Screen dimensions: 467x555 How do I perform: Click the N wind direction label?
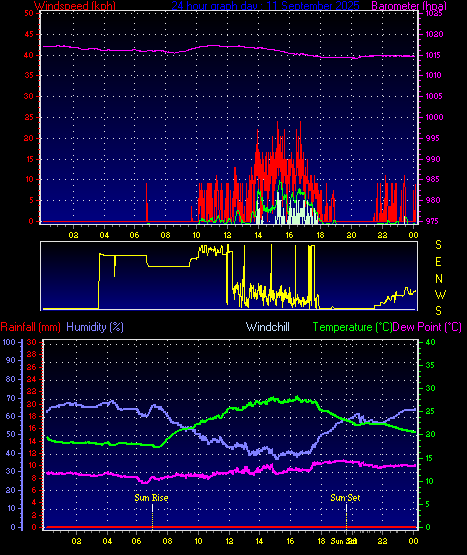(439, 279)
